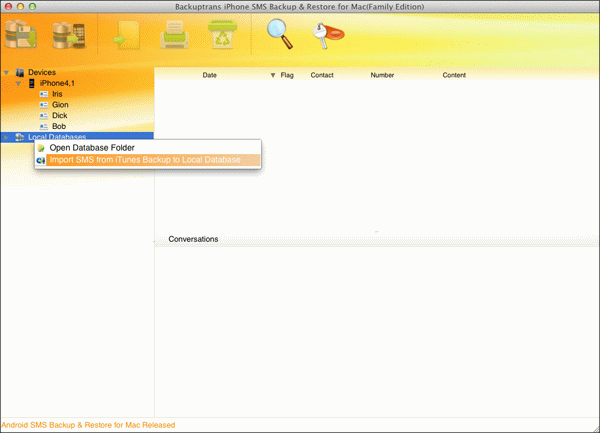Minimize the window with the yellow button
600x433 pixels.
pyautogui.click(x=21, y=6)
